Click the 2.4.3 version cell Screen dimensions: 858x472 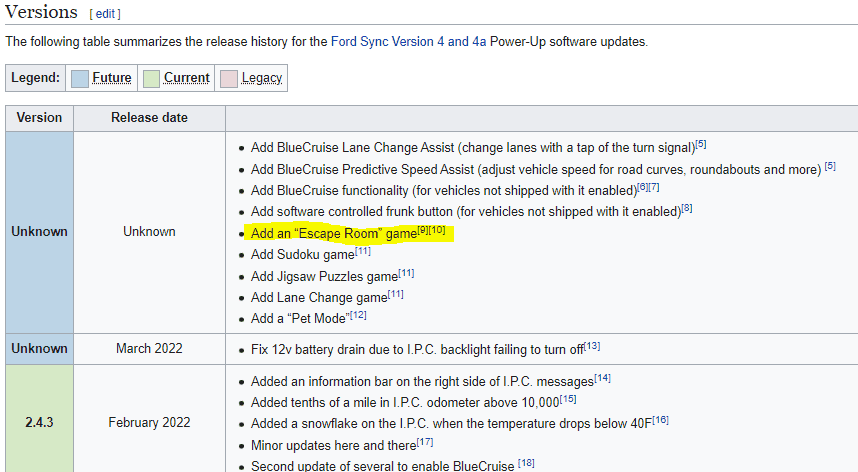point(40,422)
